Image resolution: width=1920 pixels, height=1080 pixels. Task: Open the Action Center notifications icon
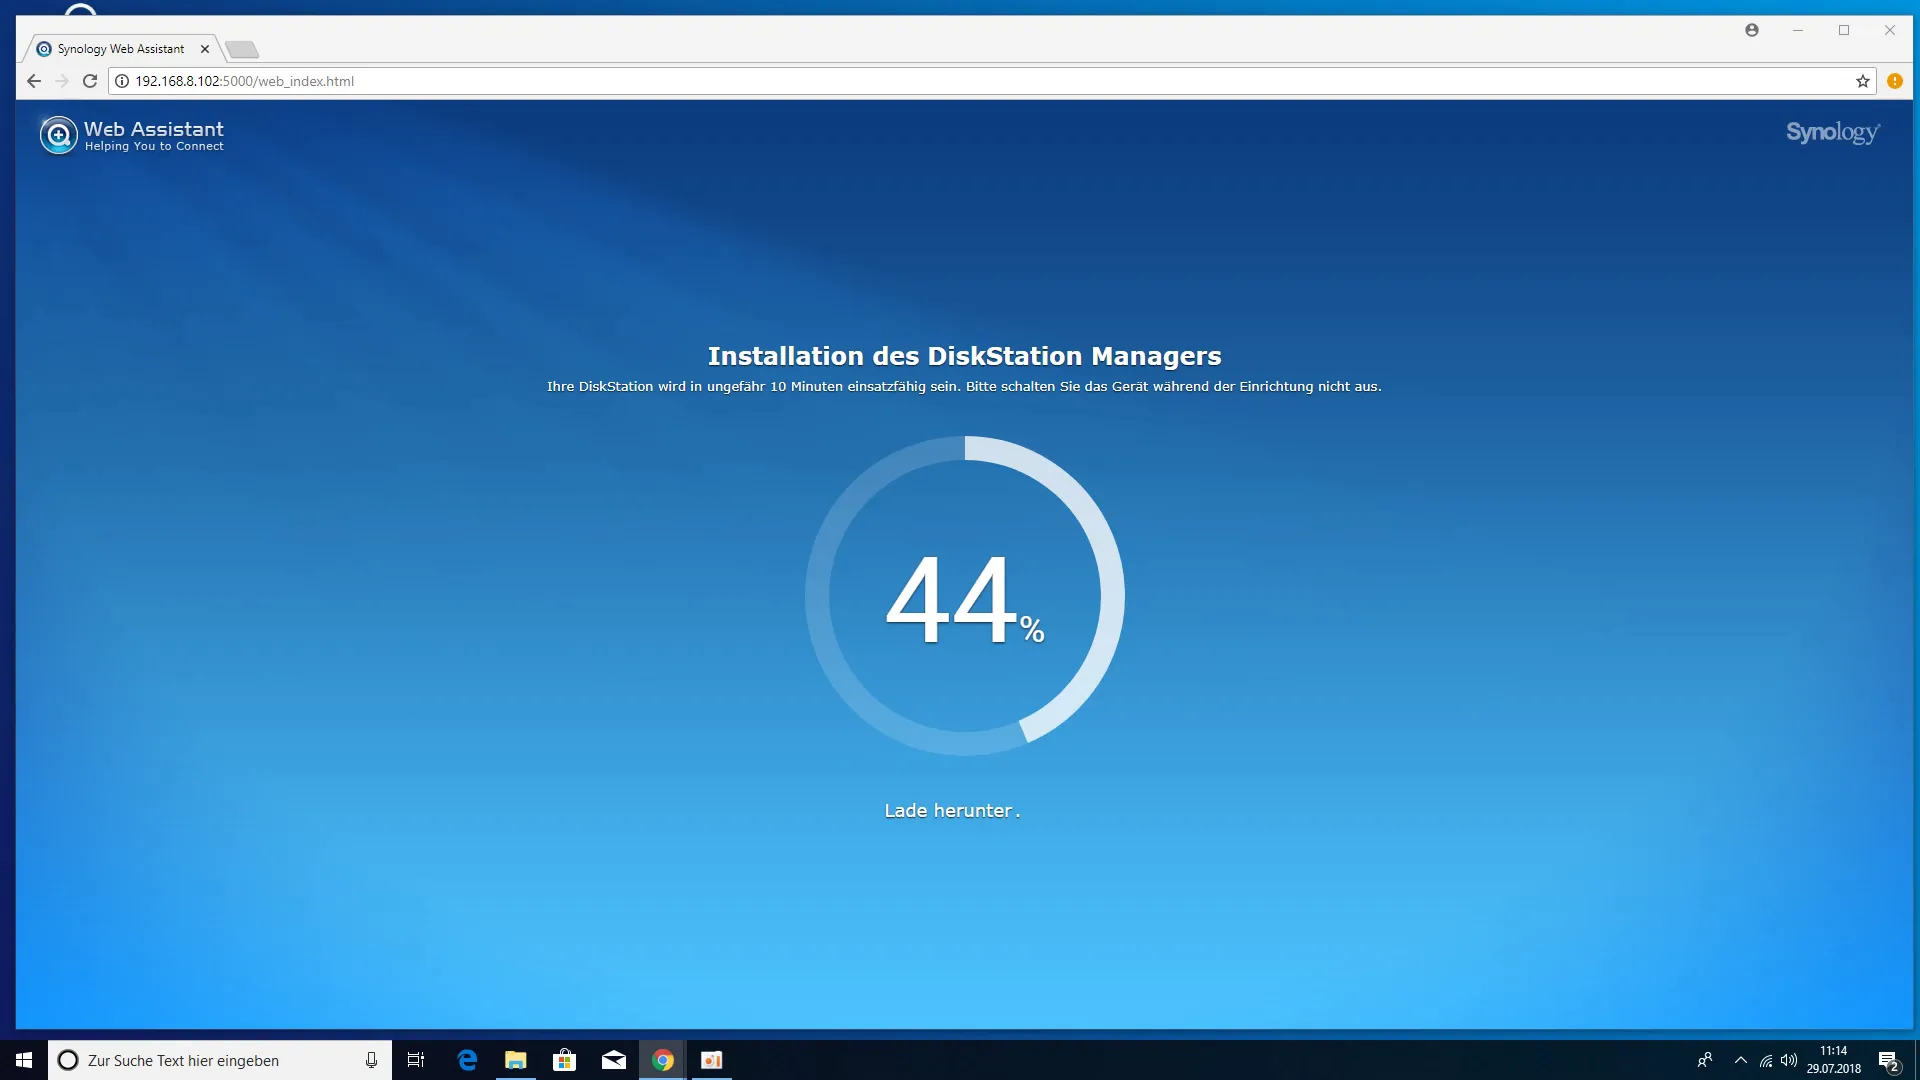pos(1888,1060)
